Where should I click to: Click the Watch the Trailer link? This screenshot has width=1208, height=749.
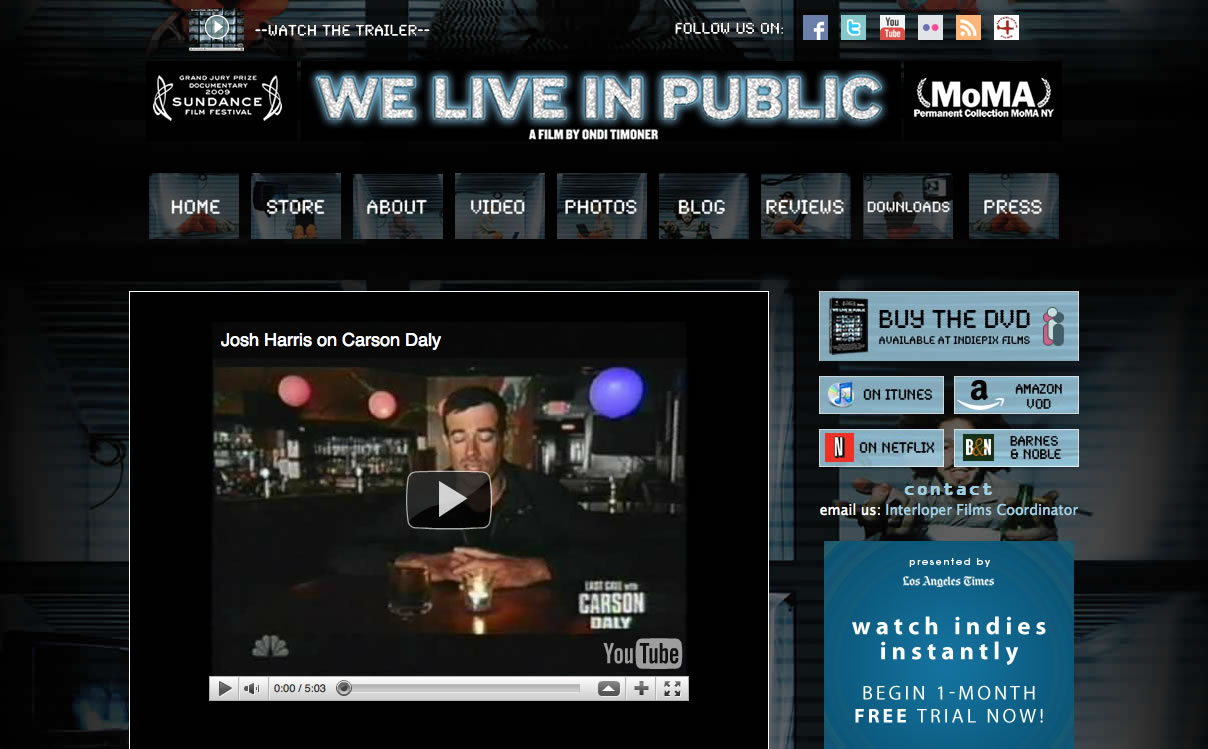[342, 30]
